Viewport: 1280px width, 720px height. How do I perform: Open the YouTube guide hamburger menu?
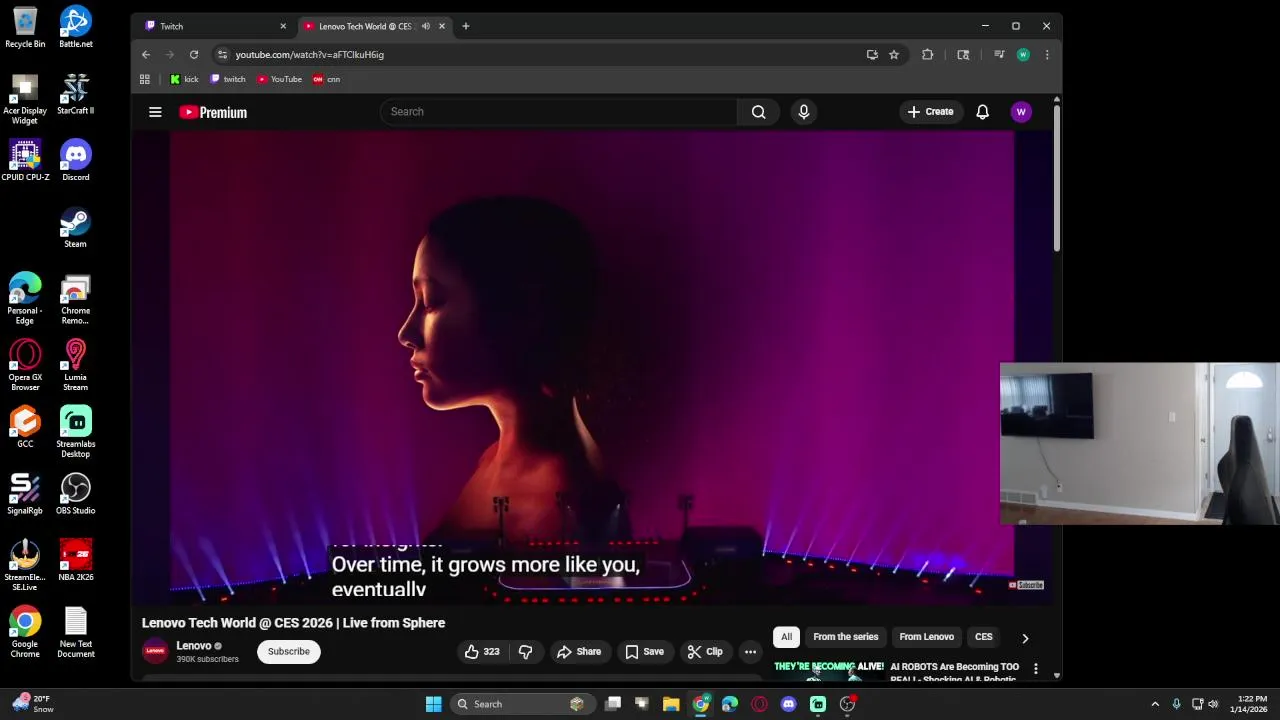pos(155,112)
